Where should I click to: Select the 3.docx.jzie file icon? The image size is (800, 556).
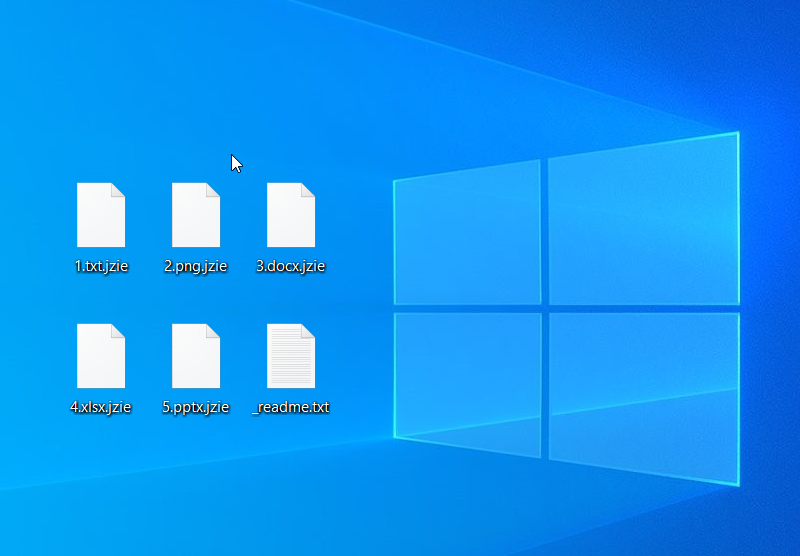pyautogui.click(x=291, y=215)
